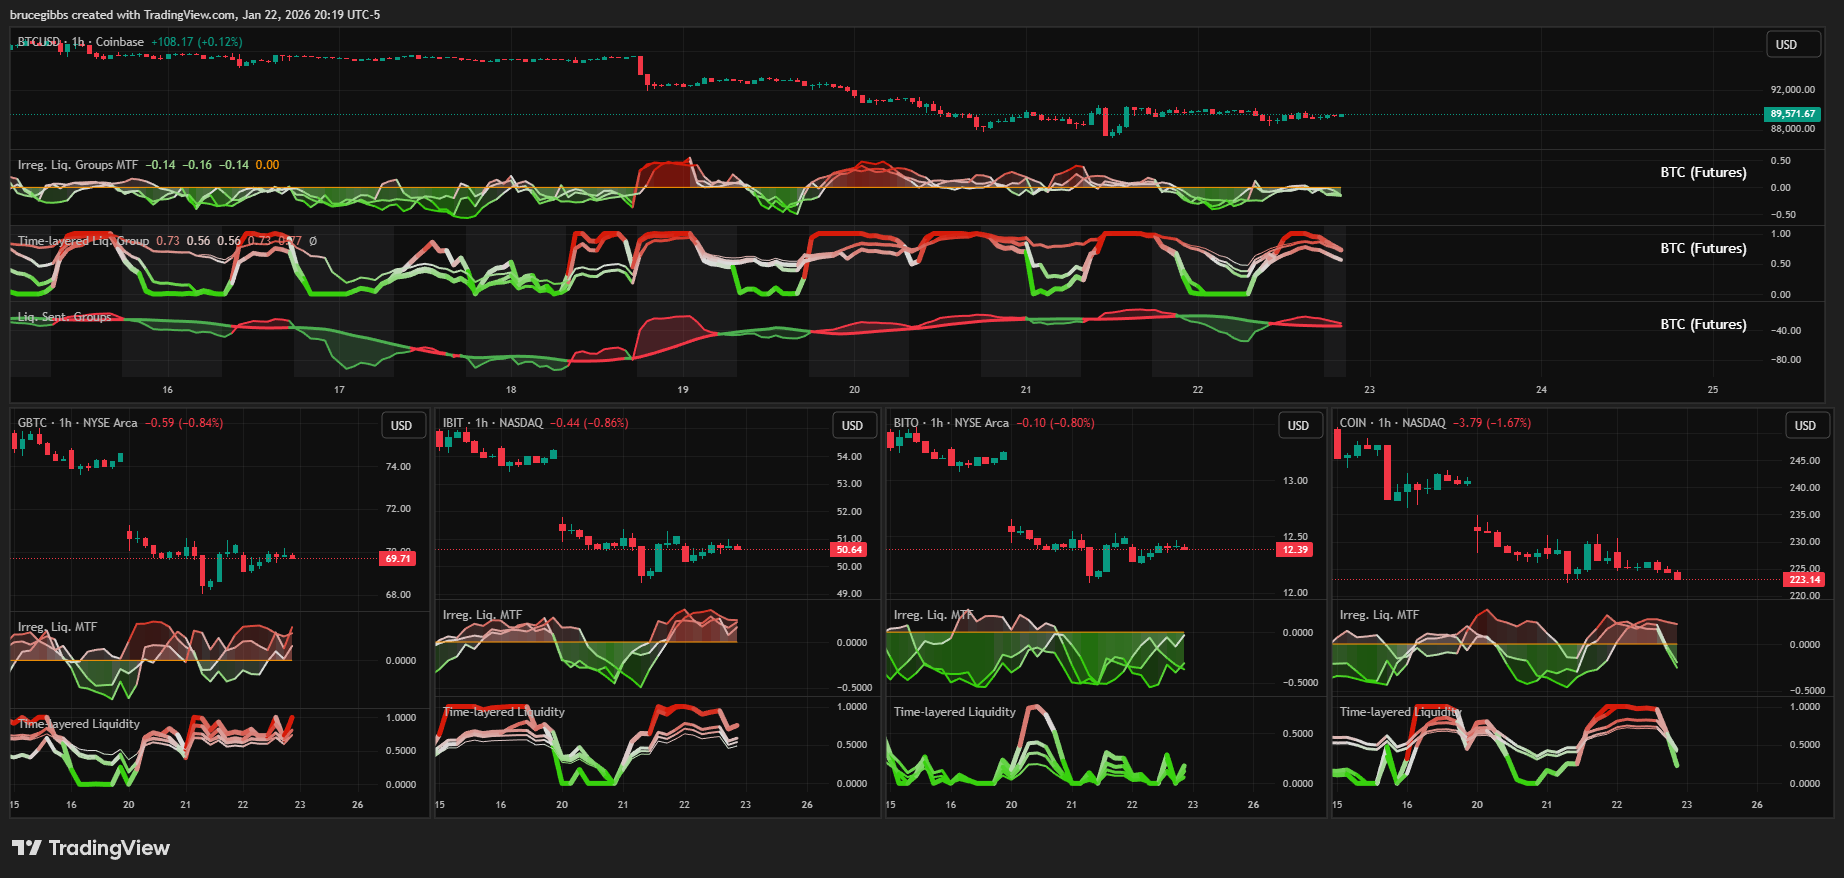Click the 89,571.67 current price label
1844x878 pixels.
(x=1792, y=114)
